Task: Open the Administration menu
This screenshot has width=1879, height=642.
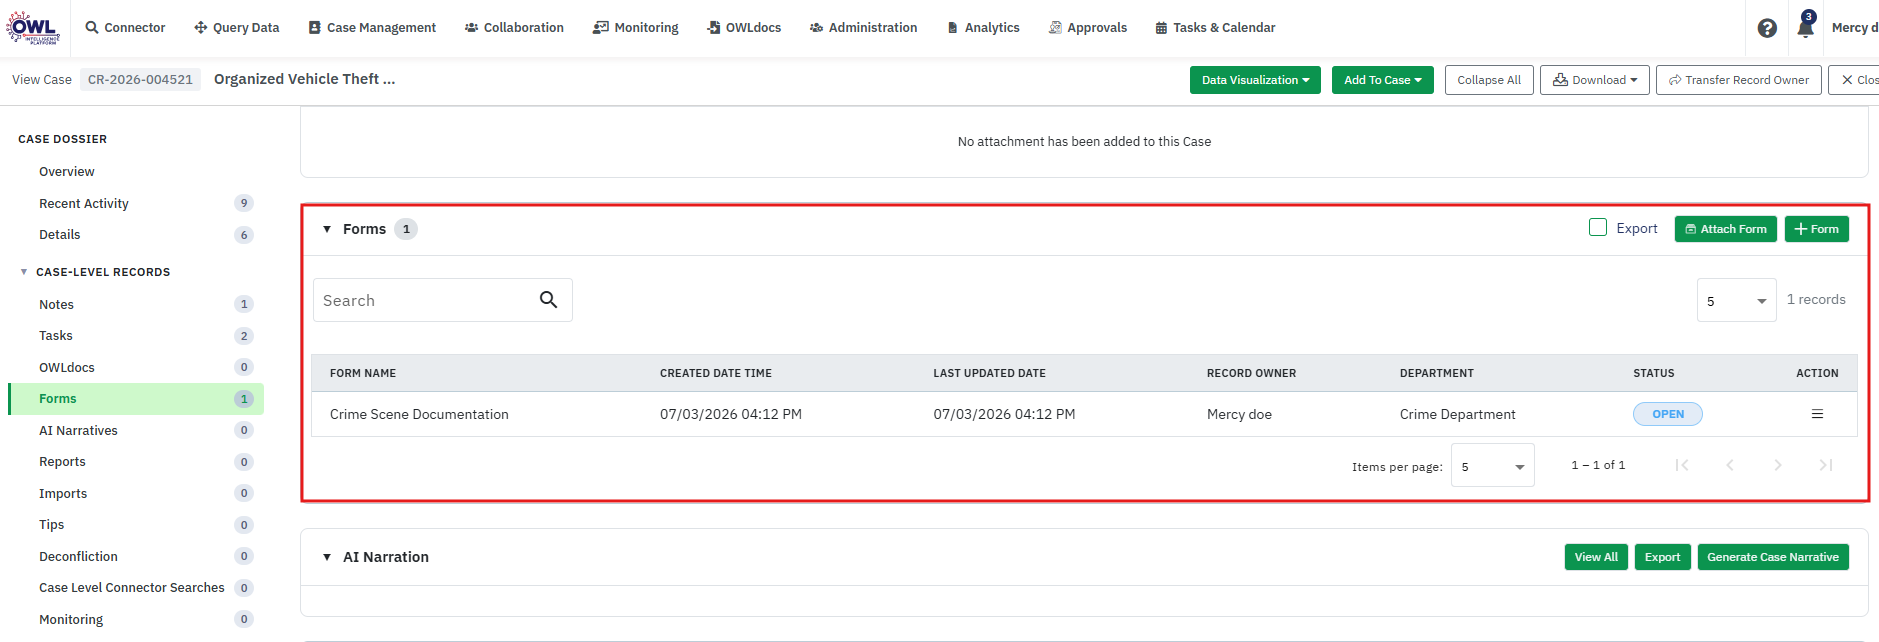Action: coord(863,28)
